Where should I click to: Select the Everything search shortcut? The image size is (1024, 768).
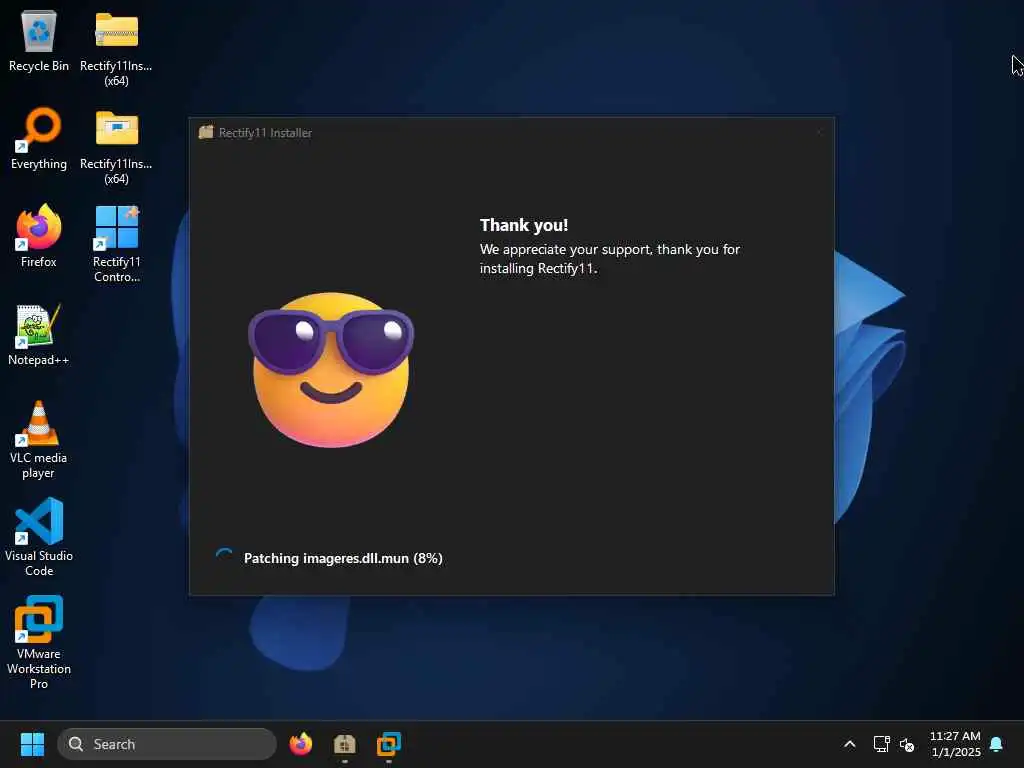tap(39, 138)
